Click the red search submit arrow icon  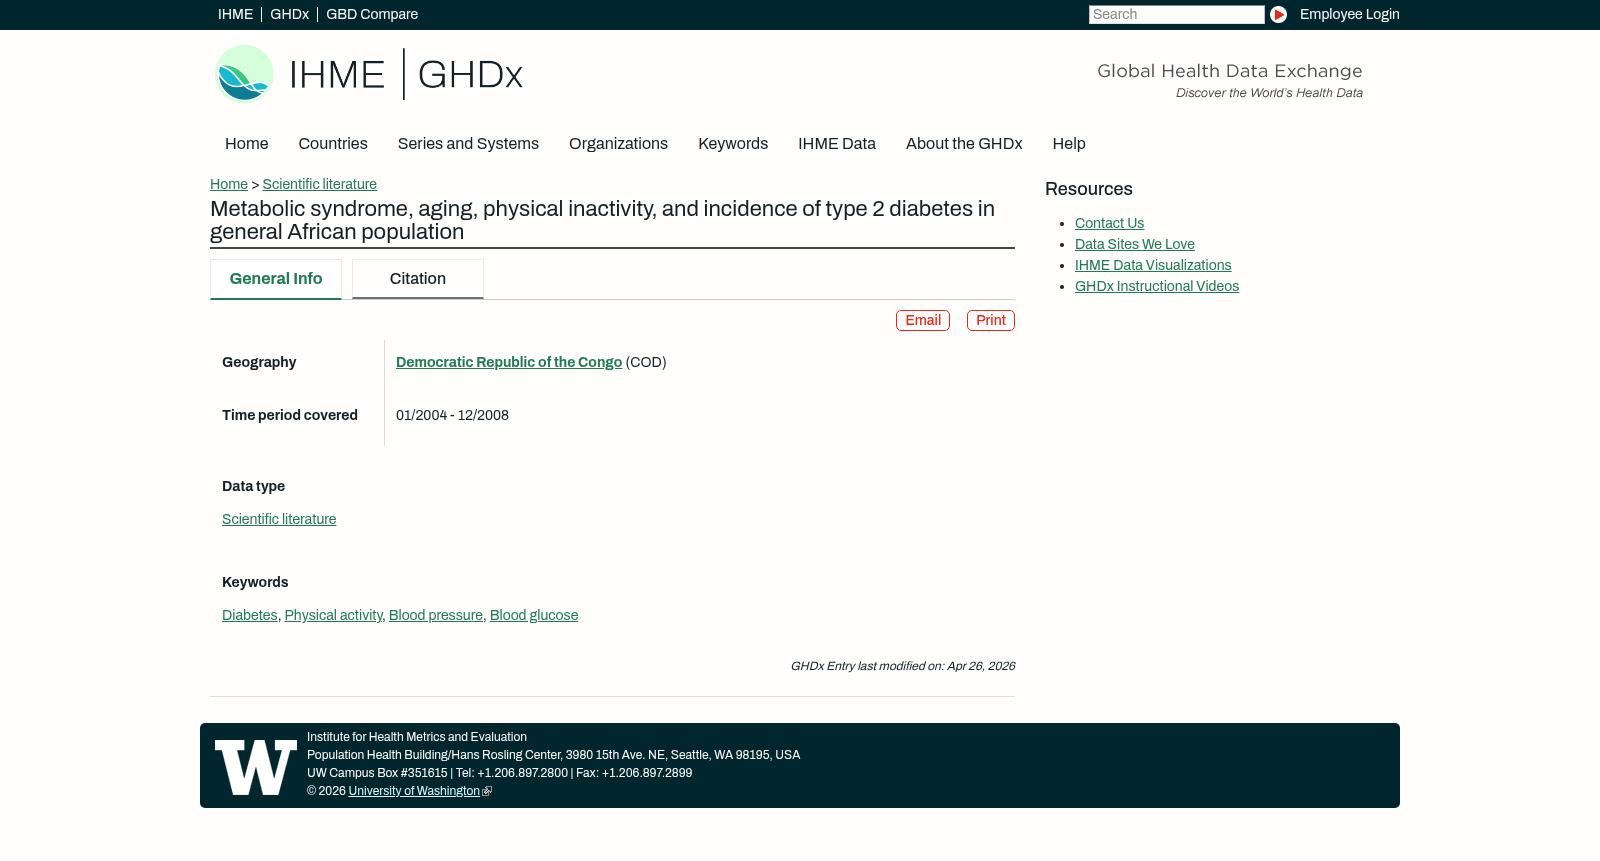click(x=1278, y=15)
